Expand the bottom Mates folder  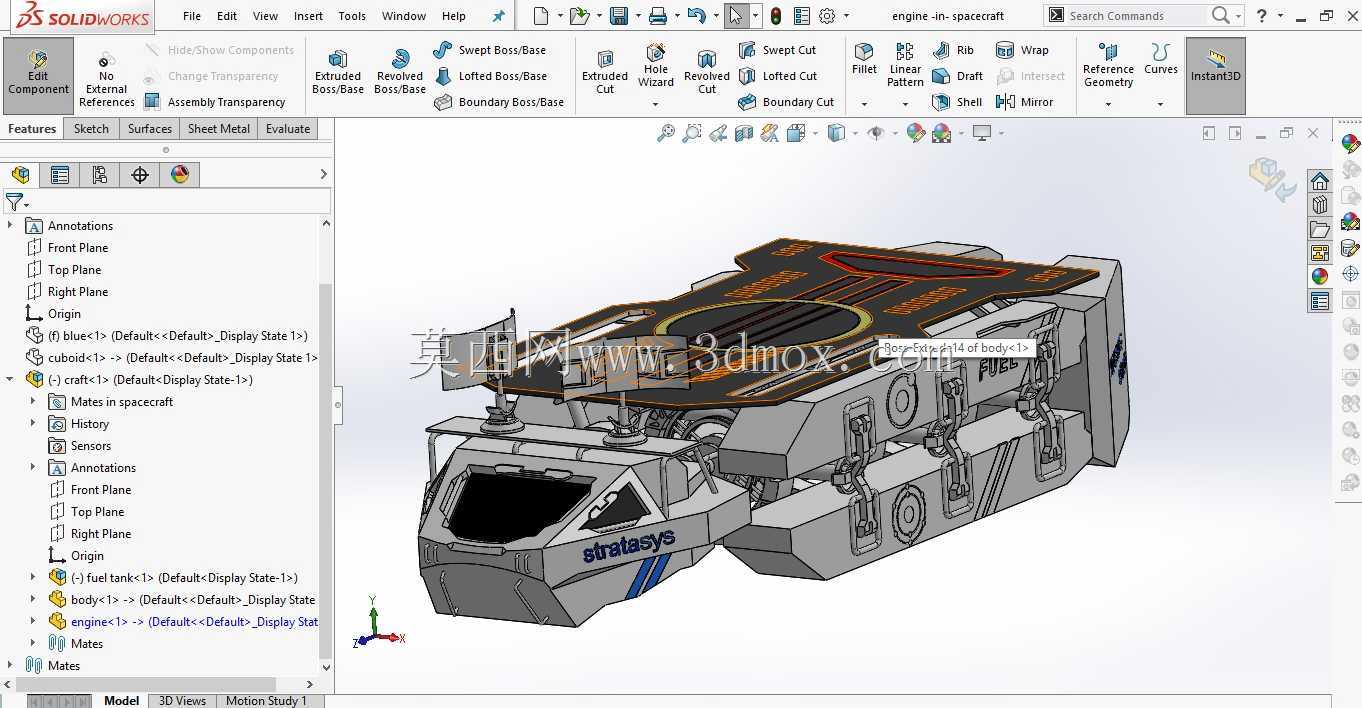(x=11, y=666)
